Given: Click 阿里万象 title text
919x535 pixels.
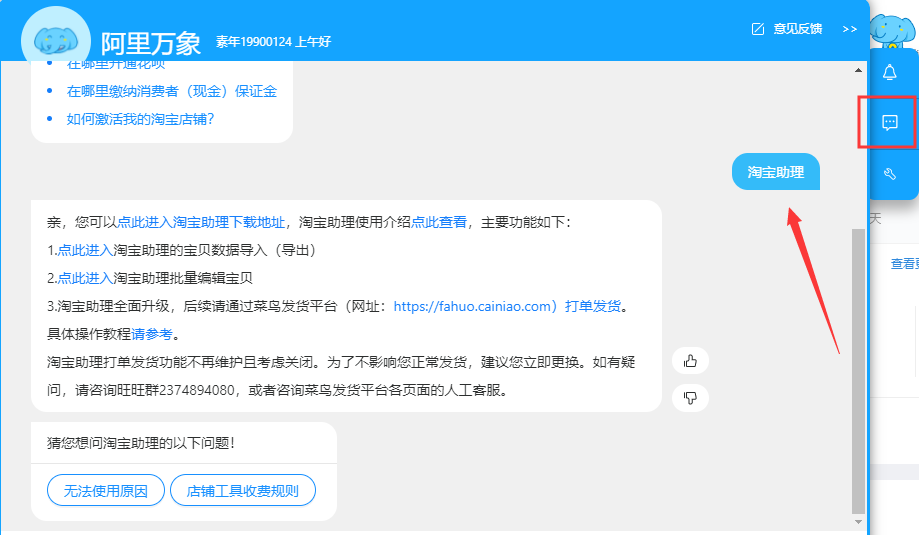Looking at the screenshot, I should tap(151, 43).
